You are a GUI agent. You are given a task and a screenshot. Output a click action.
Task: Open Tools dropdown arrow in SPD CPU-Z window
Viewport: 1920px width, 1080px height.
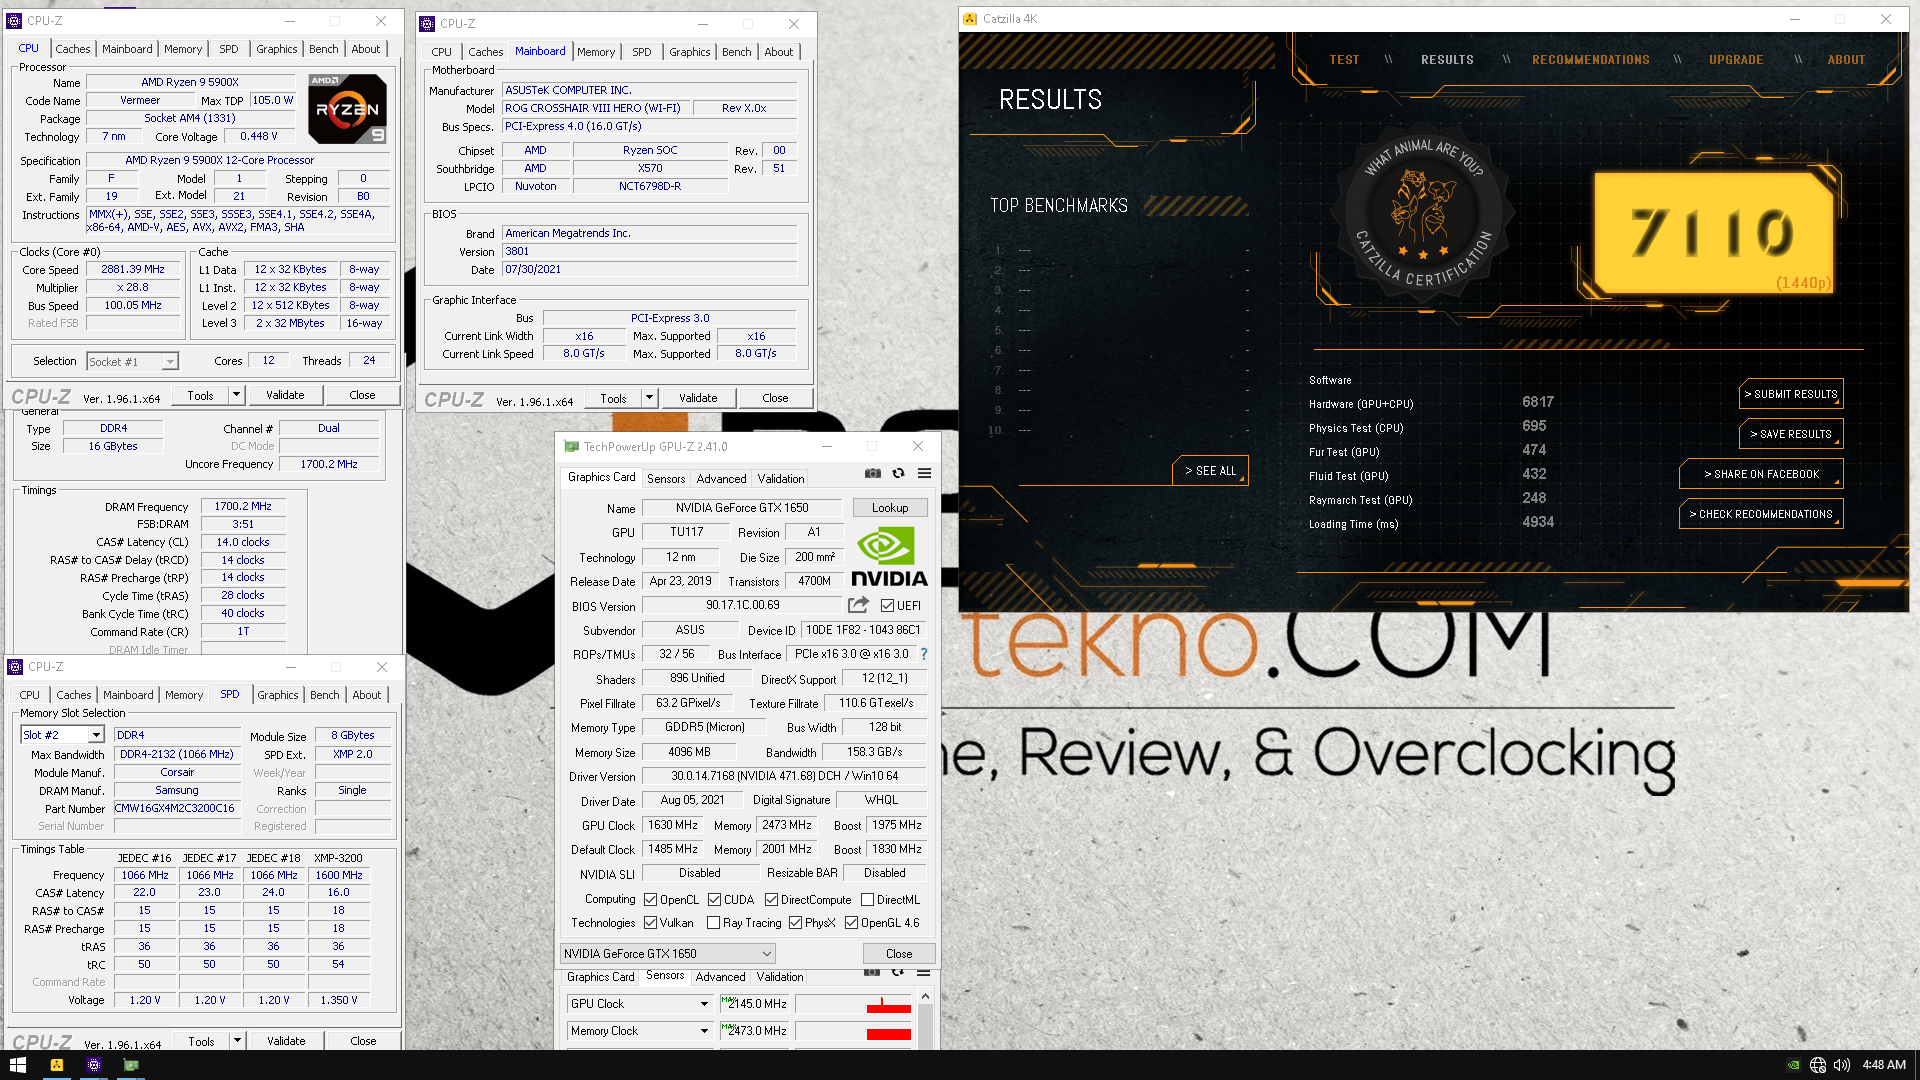point(237,1041)
